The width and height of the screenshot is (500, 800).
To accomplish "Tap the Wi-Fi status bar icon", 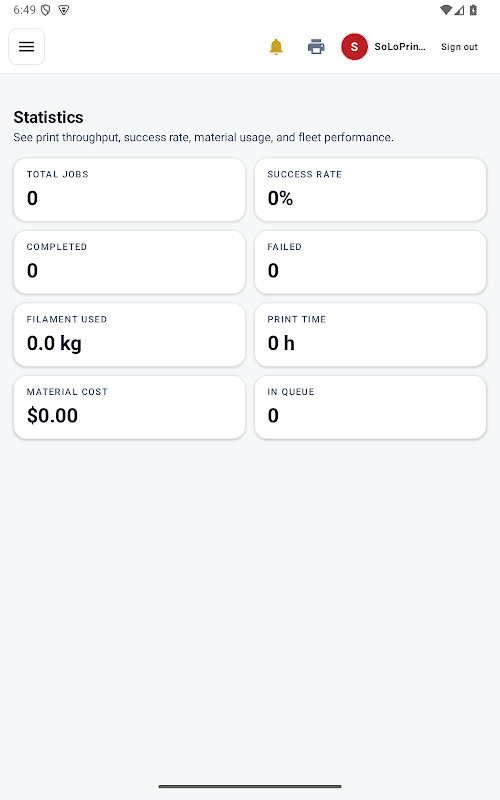I will (446, 10).
